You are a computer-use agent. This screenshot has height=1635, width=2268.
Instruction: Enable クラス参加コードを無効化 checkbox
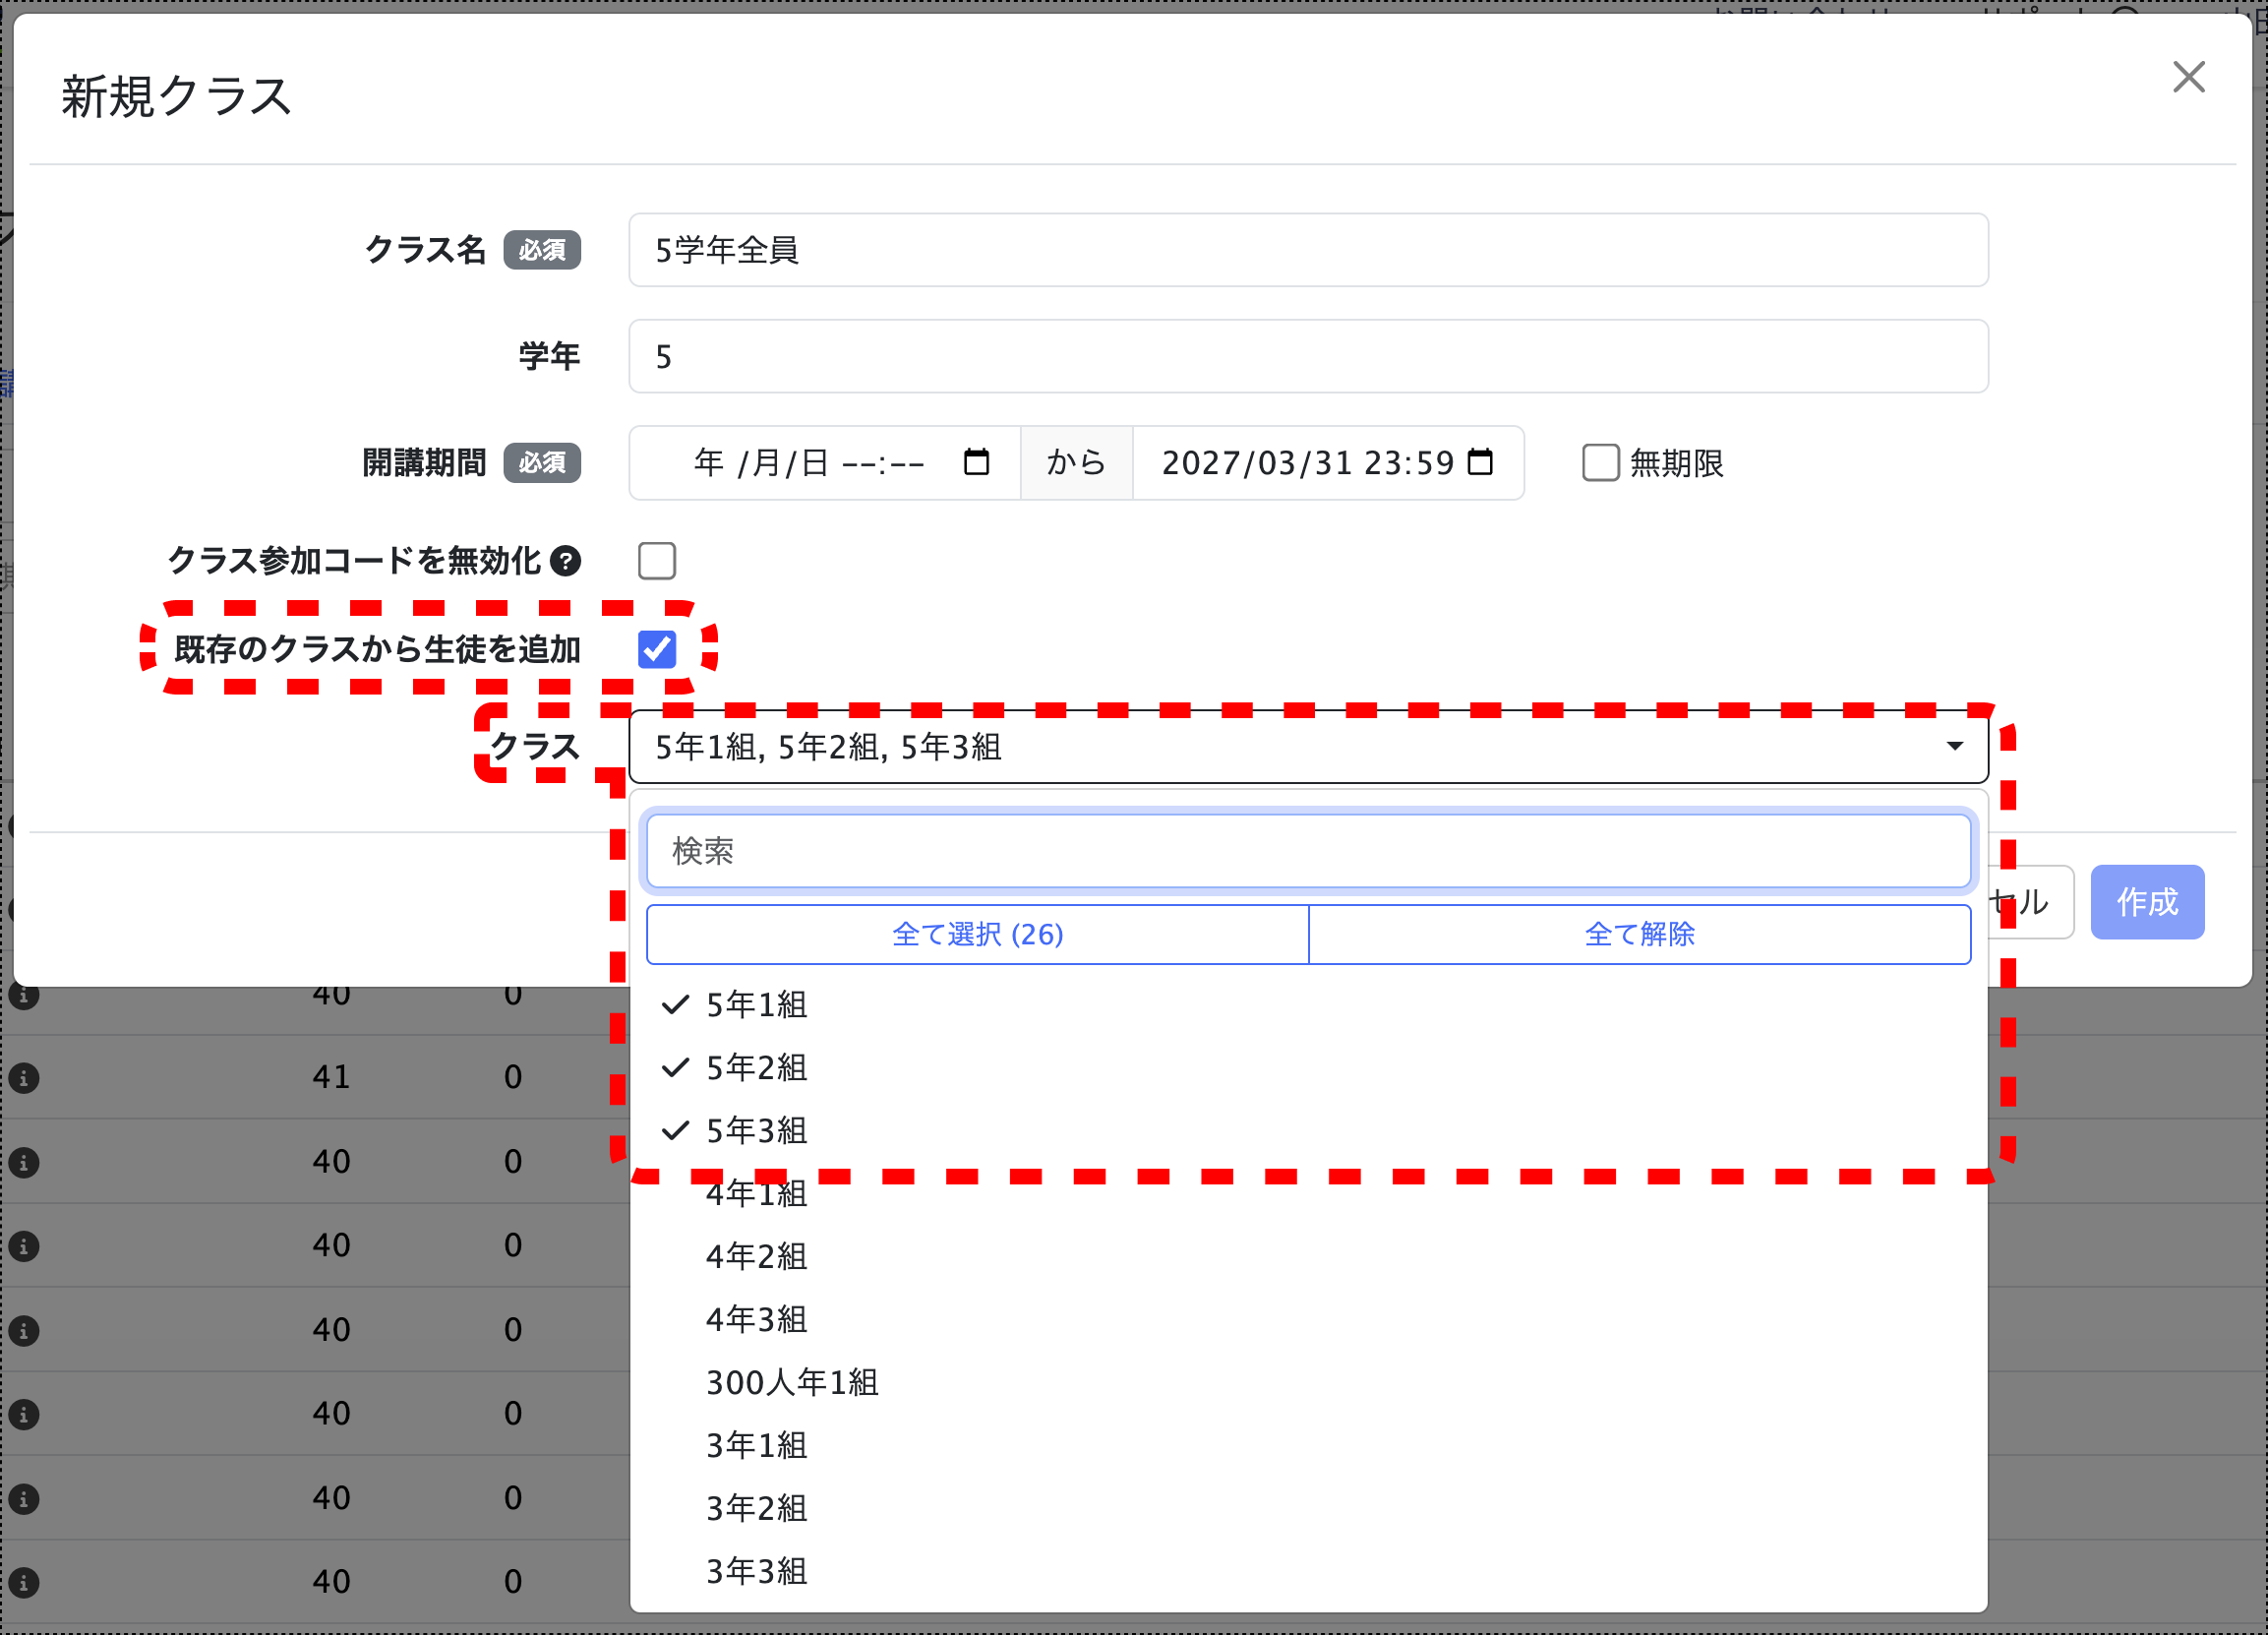pos(657,561)
